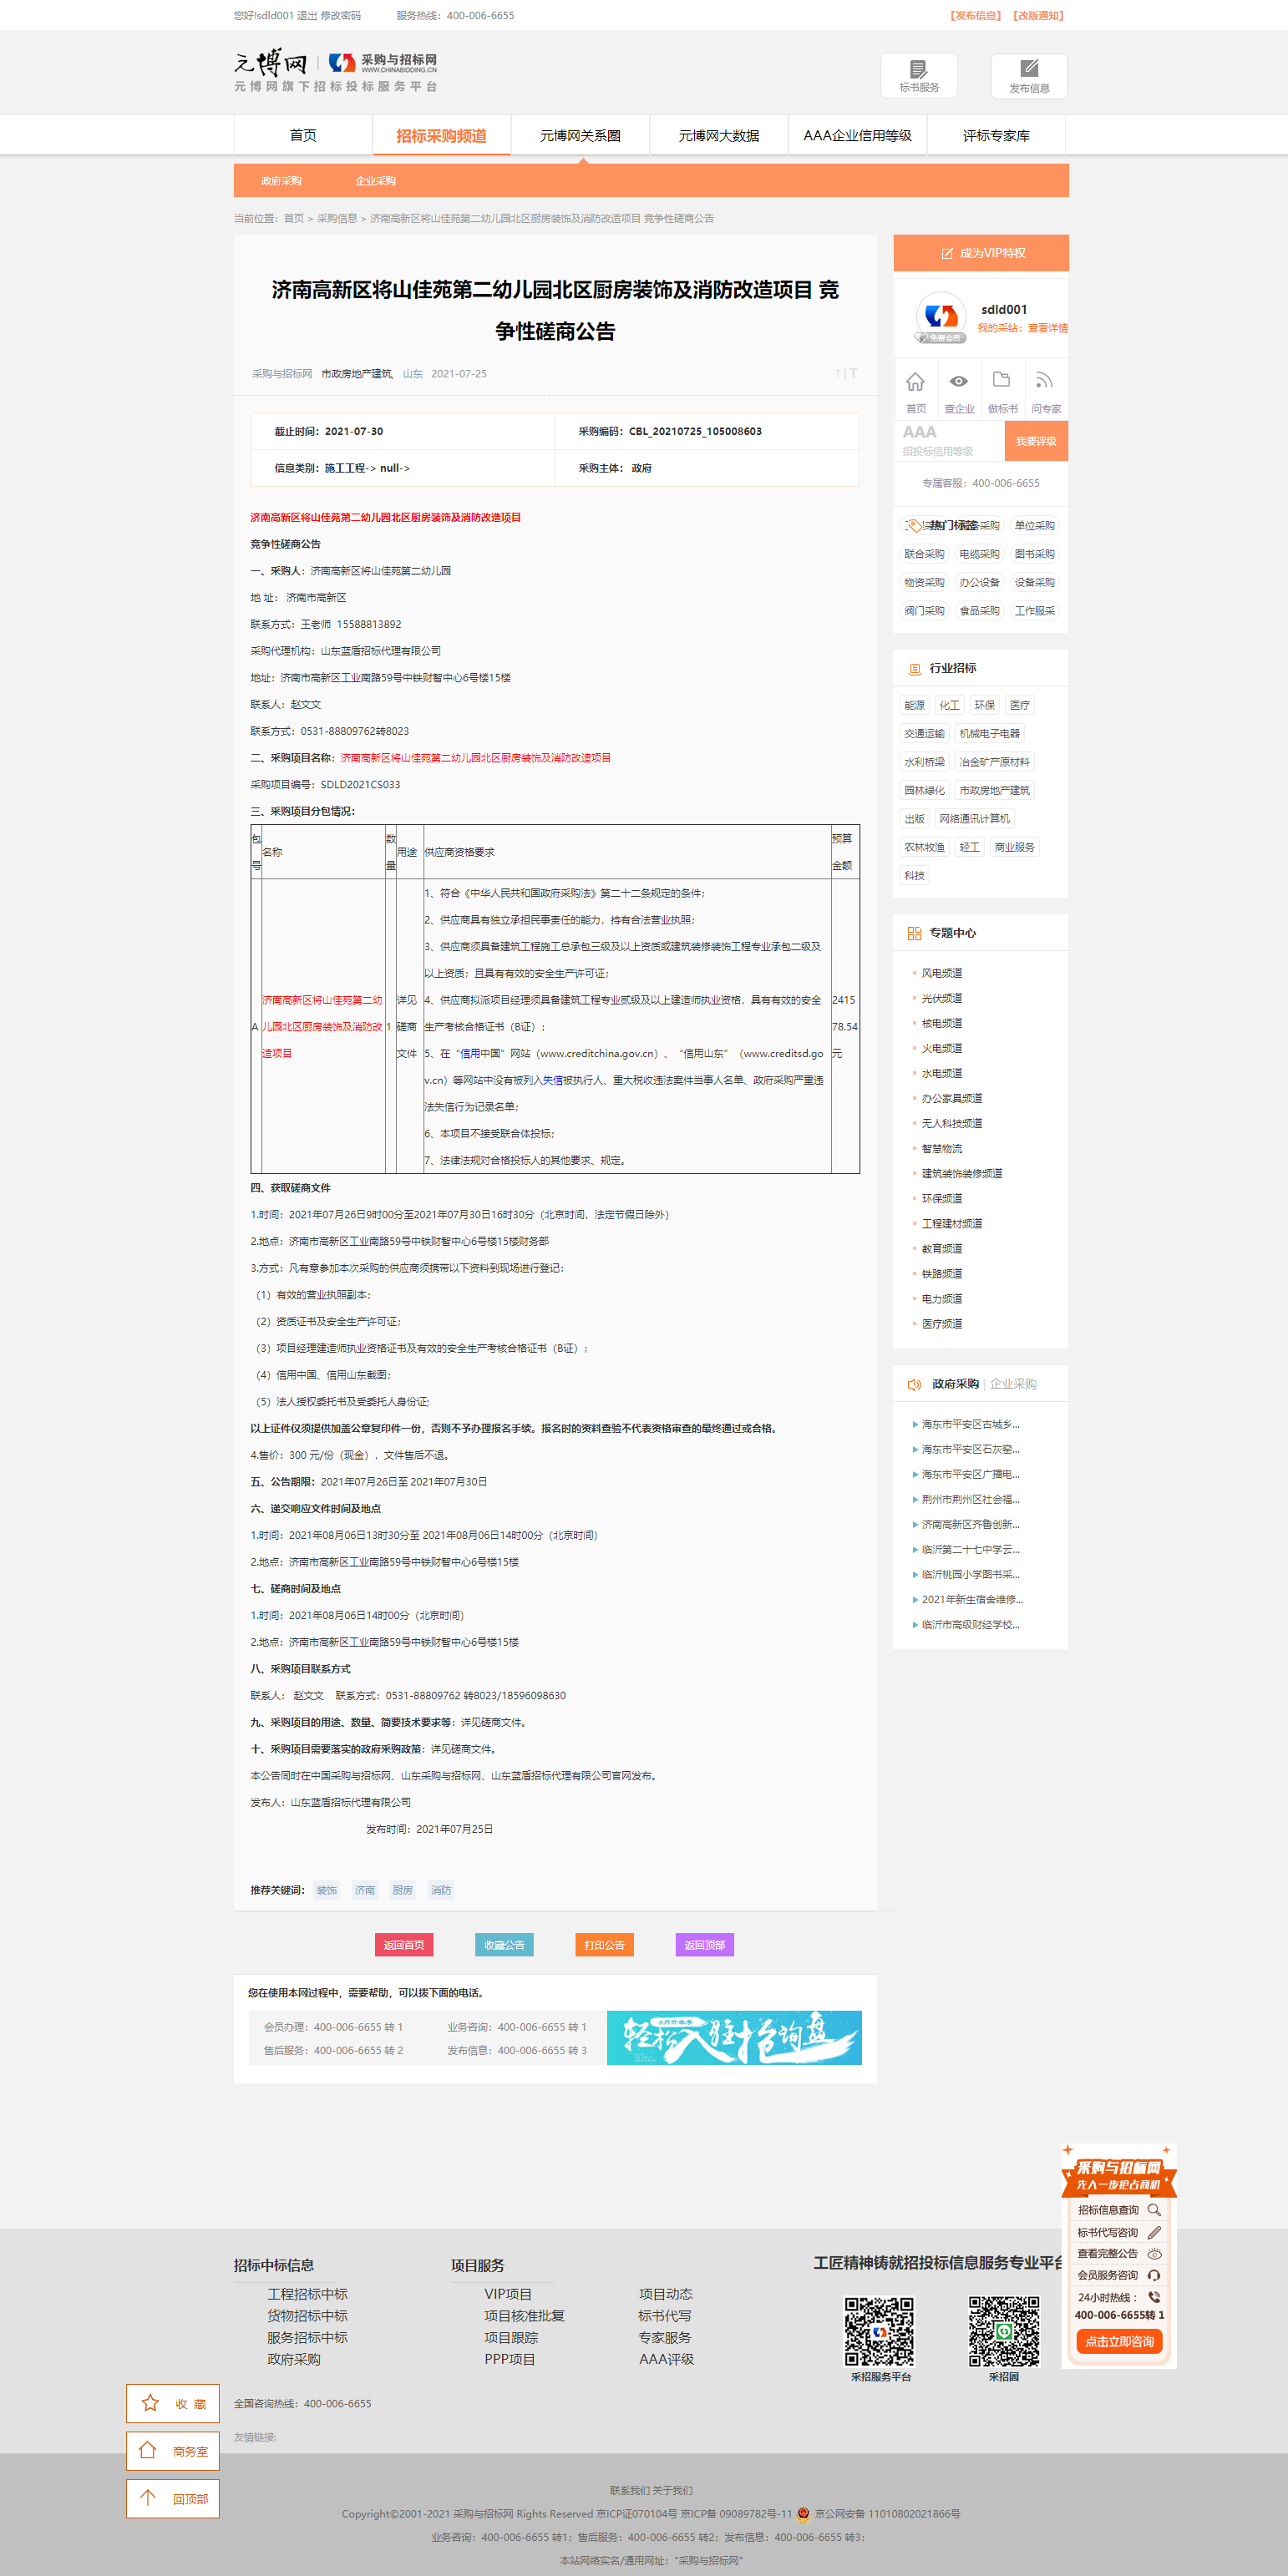The height and width of the screenshot is (2576, 1288).
Task: Click the 采招圈 QR code
Action: click(x=1004, y=2331)
